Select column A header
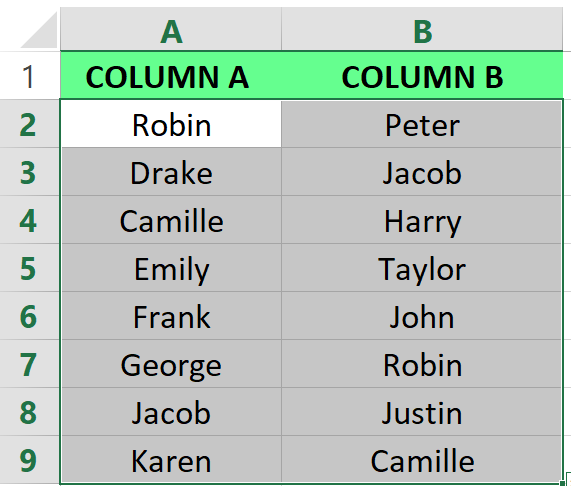Viewport: 571px width, 486px height. 171,29
